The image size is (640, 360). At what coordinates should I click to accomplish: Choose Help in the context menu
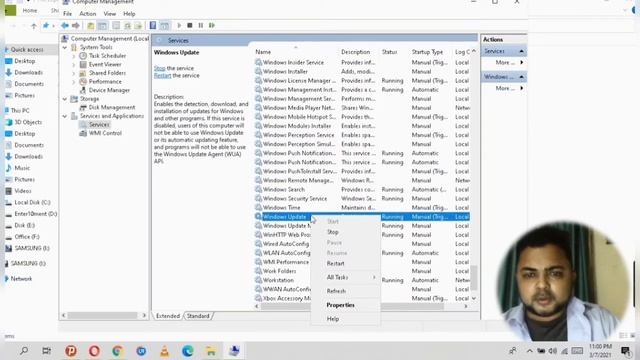[x=345, y=319]
